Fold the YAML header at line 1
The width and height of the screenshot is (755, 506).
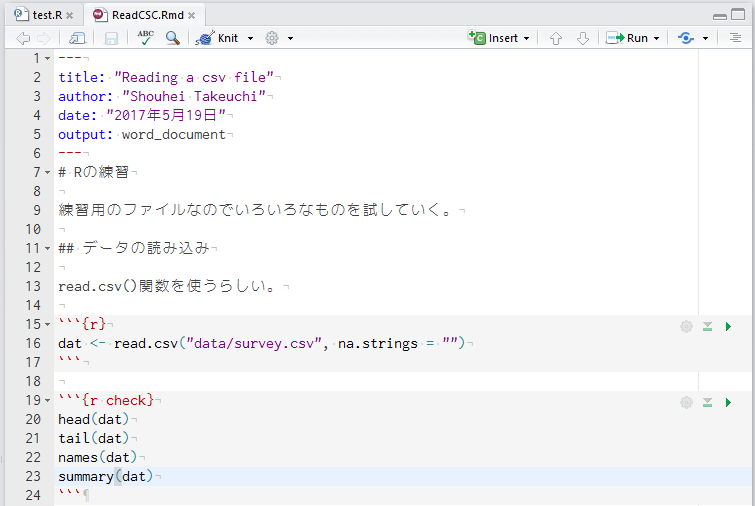(x=49, y=59)
